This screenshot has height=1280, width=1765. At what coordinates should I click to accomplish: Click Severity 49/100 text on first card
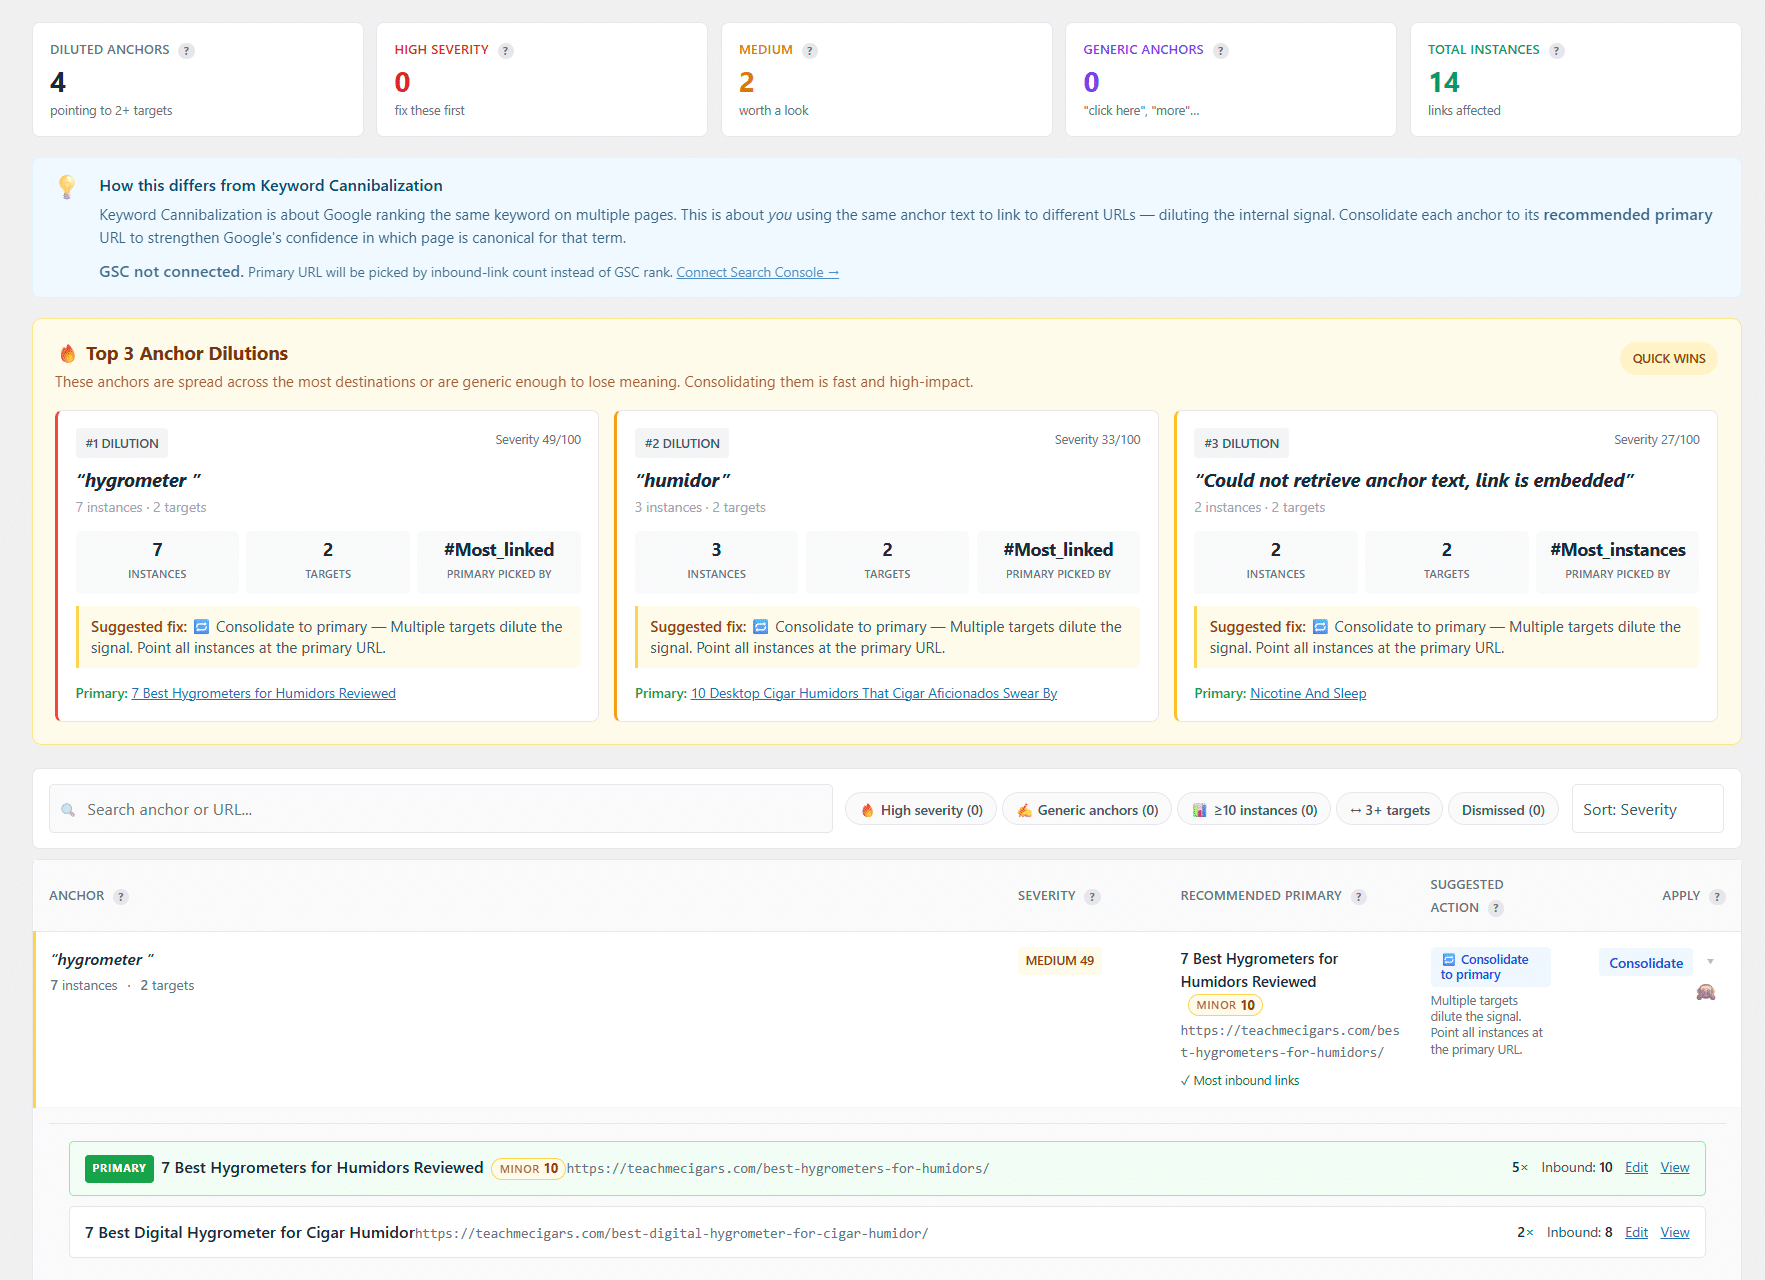point(538,440)
